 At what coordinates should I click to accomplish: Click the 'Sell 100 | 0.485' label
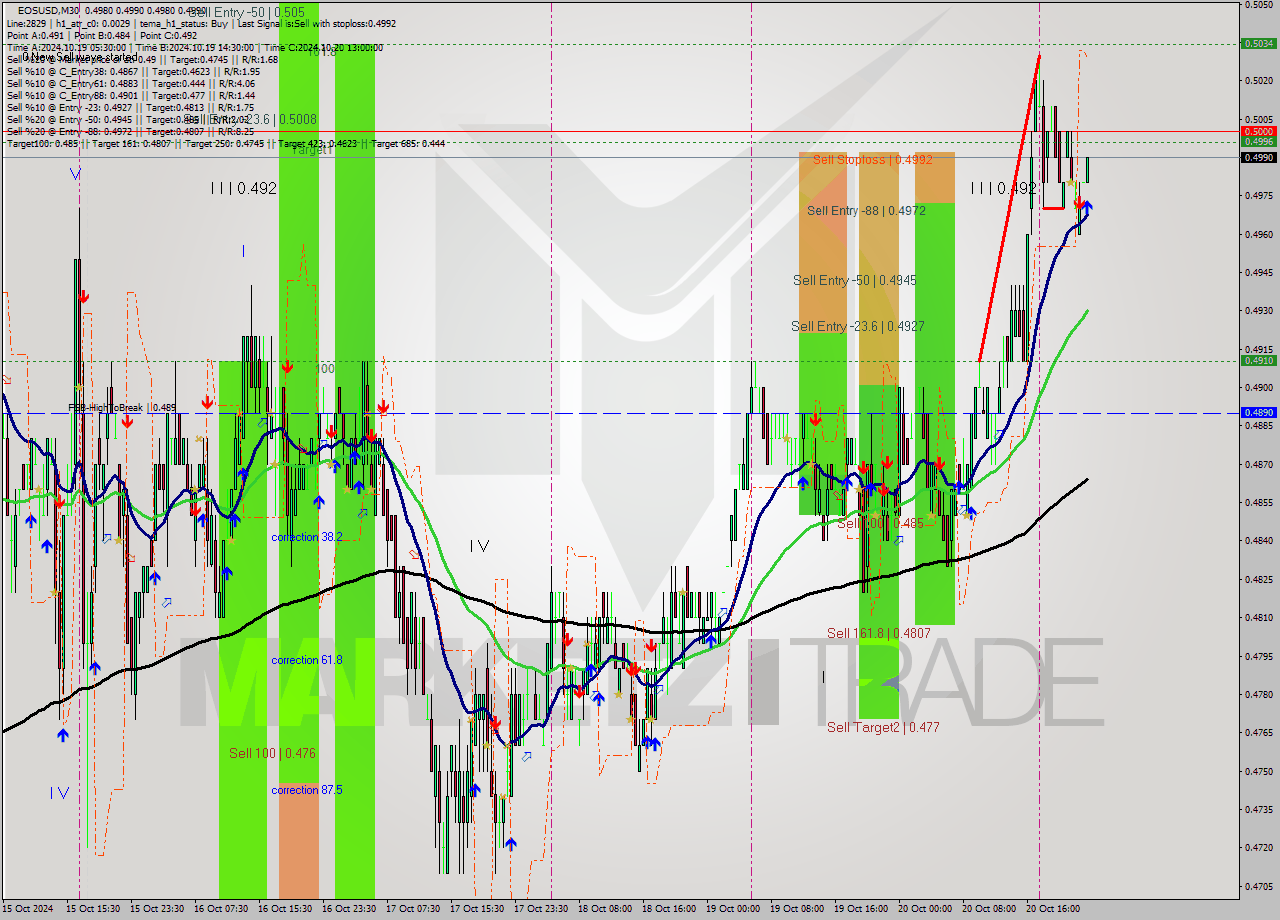click(881, 523)
